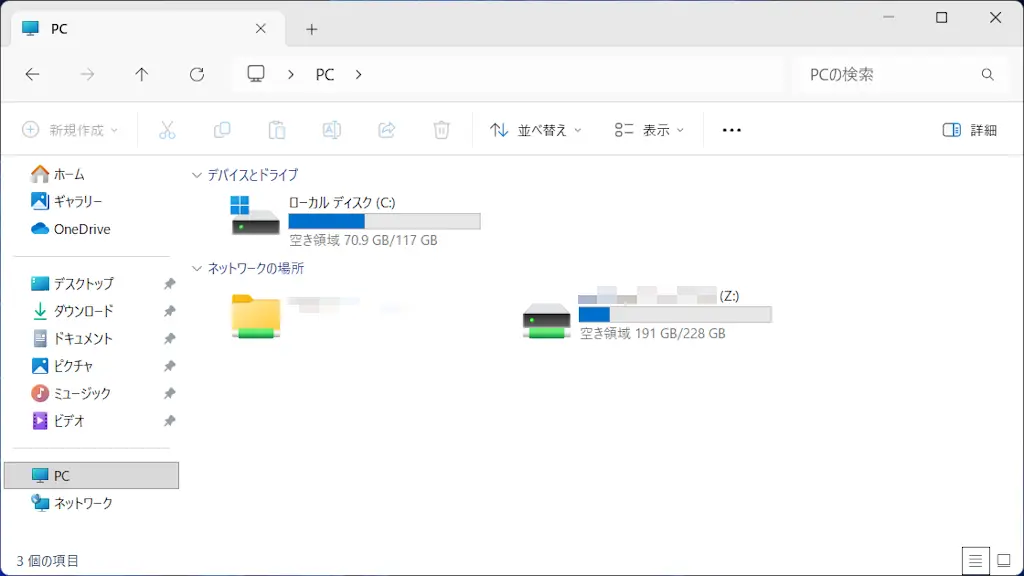Click the Cut scissors icon in toolbar

pos(167,130)
